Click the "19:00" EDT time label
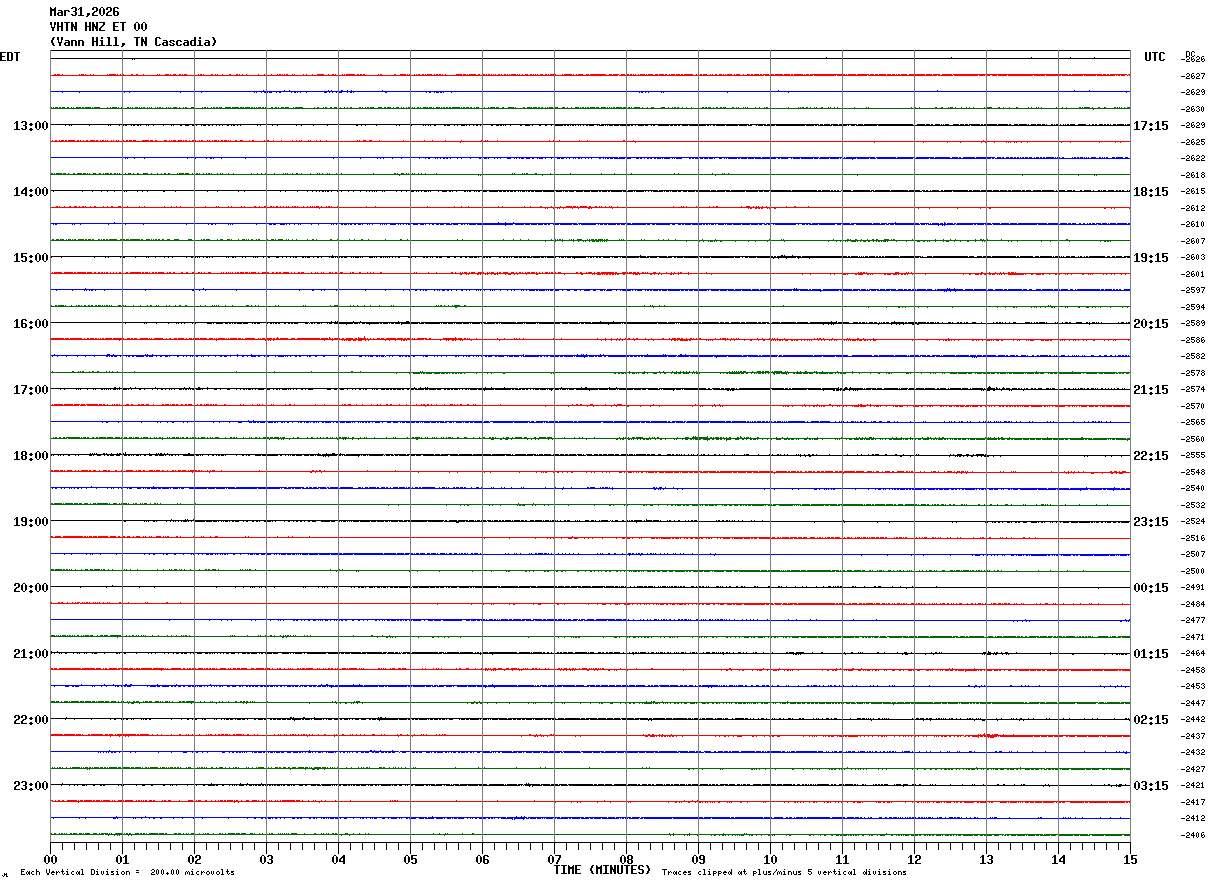 pos(31,522)
